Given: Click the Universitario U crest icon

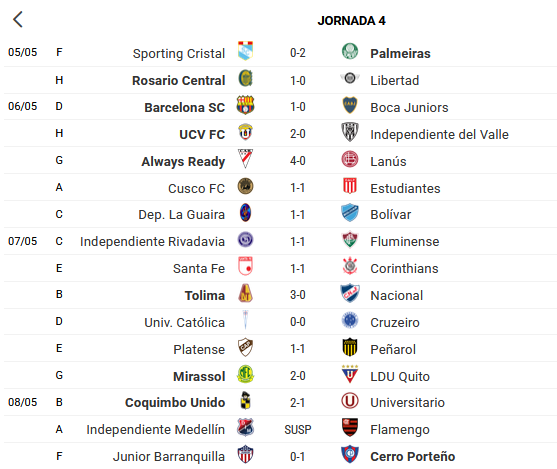Looking at the screenshot, I should (350, 401).
